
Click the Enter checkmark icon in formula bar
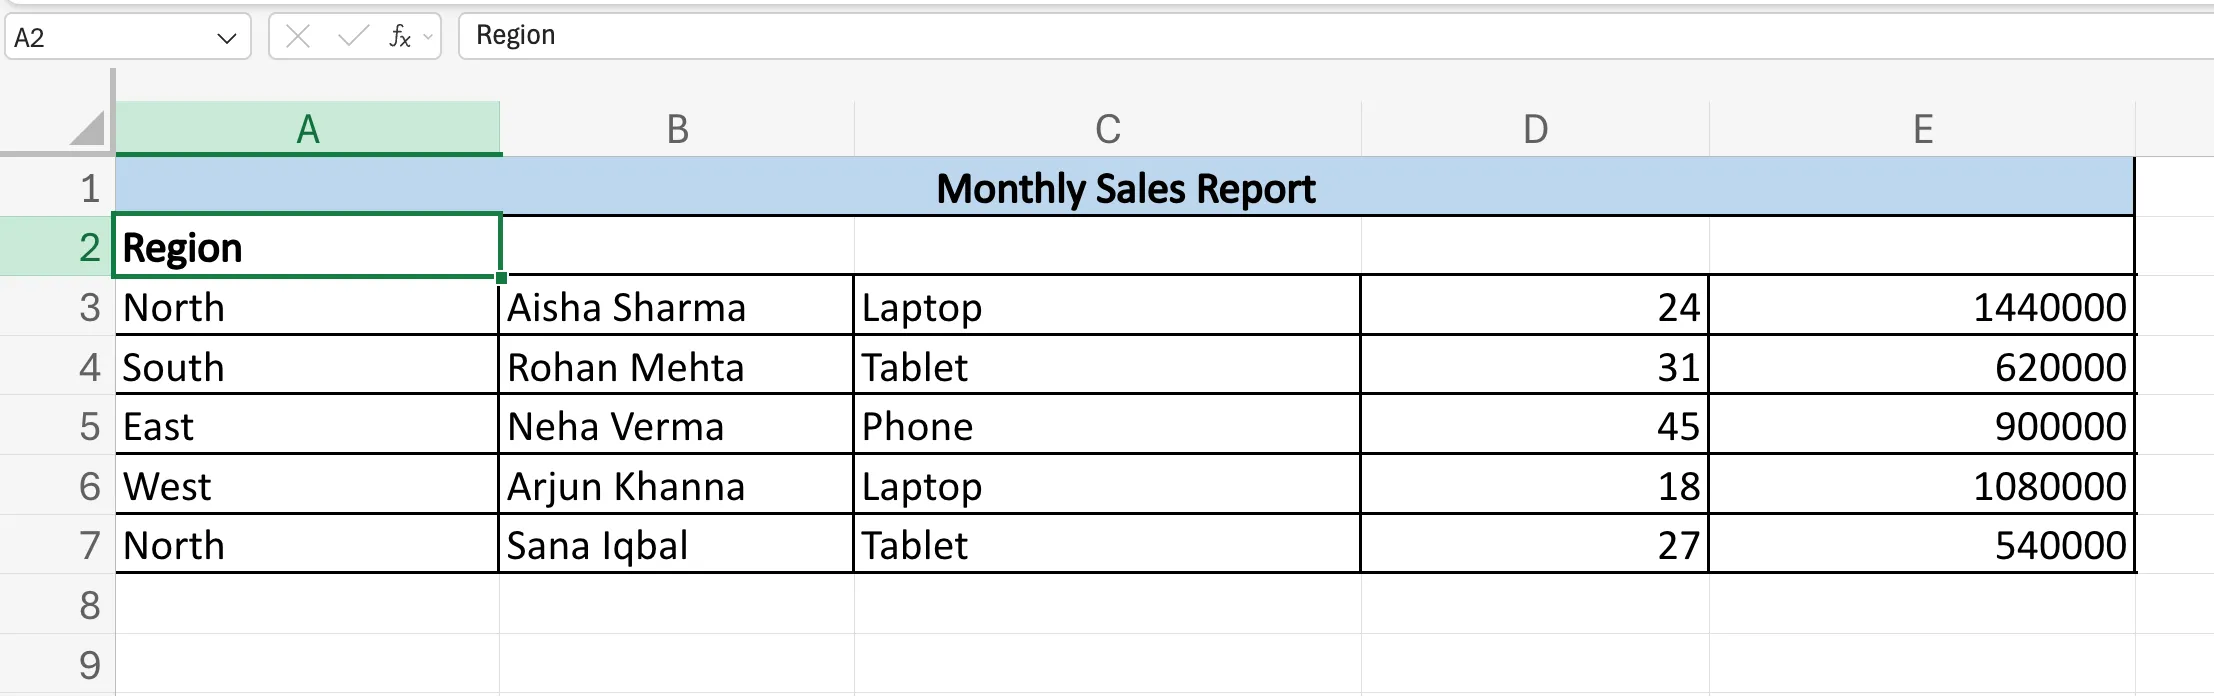352,37
